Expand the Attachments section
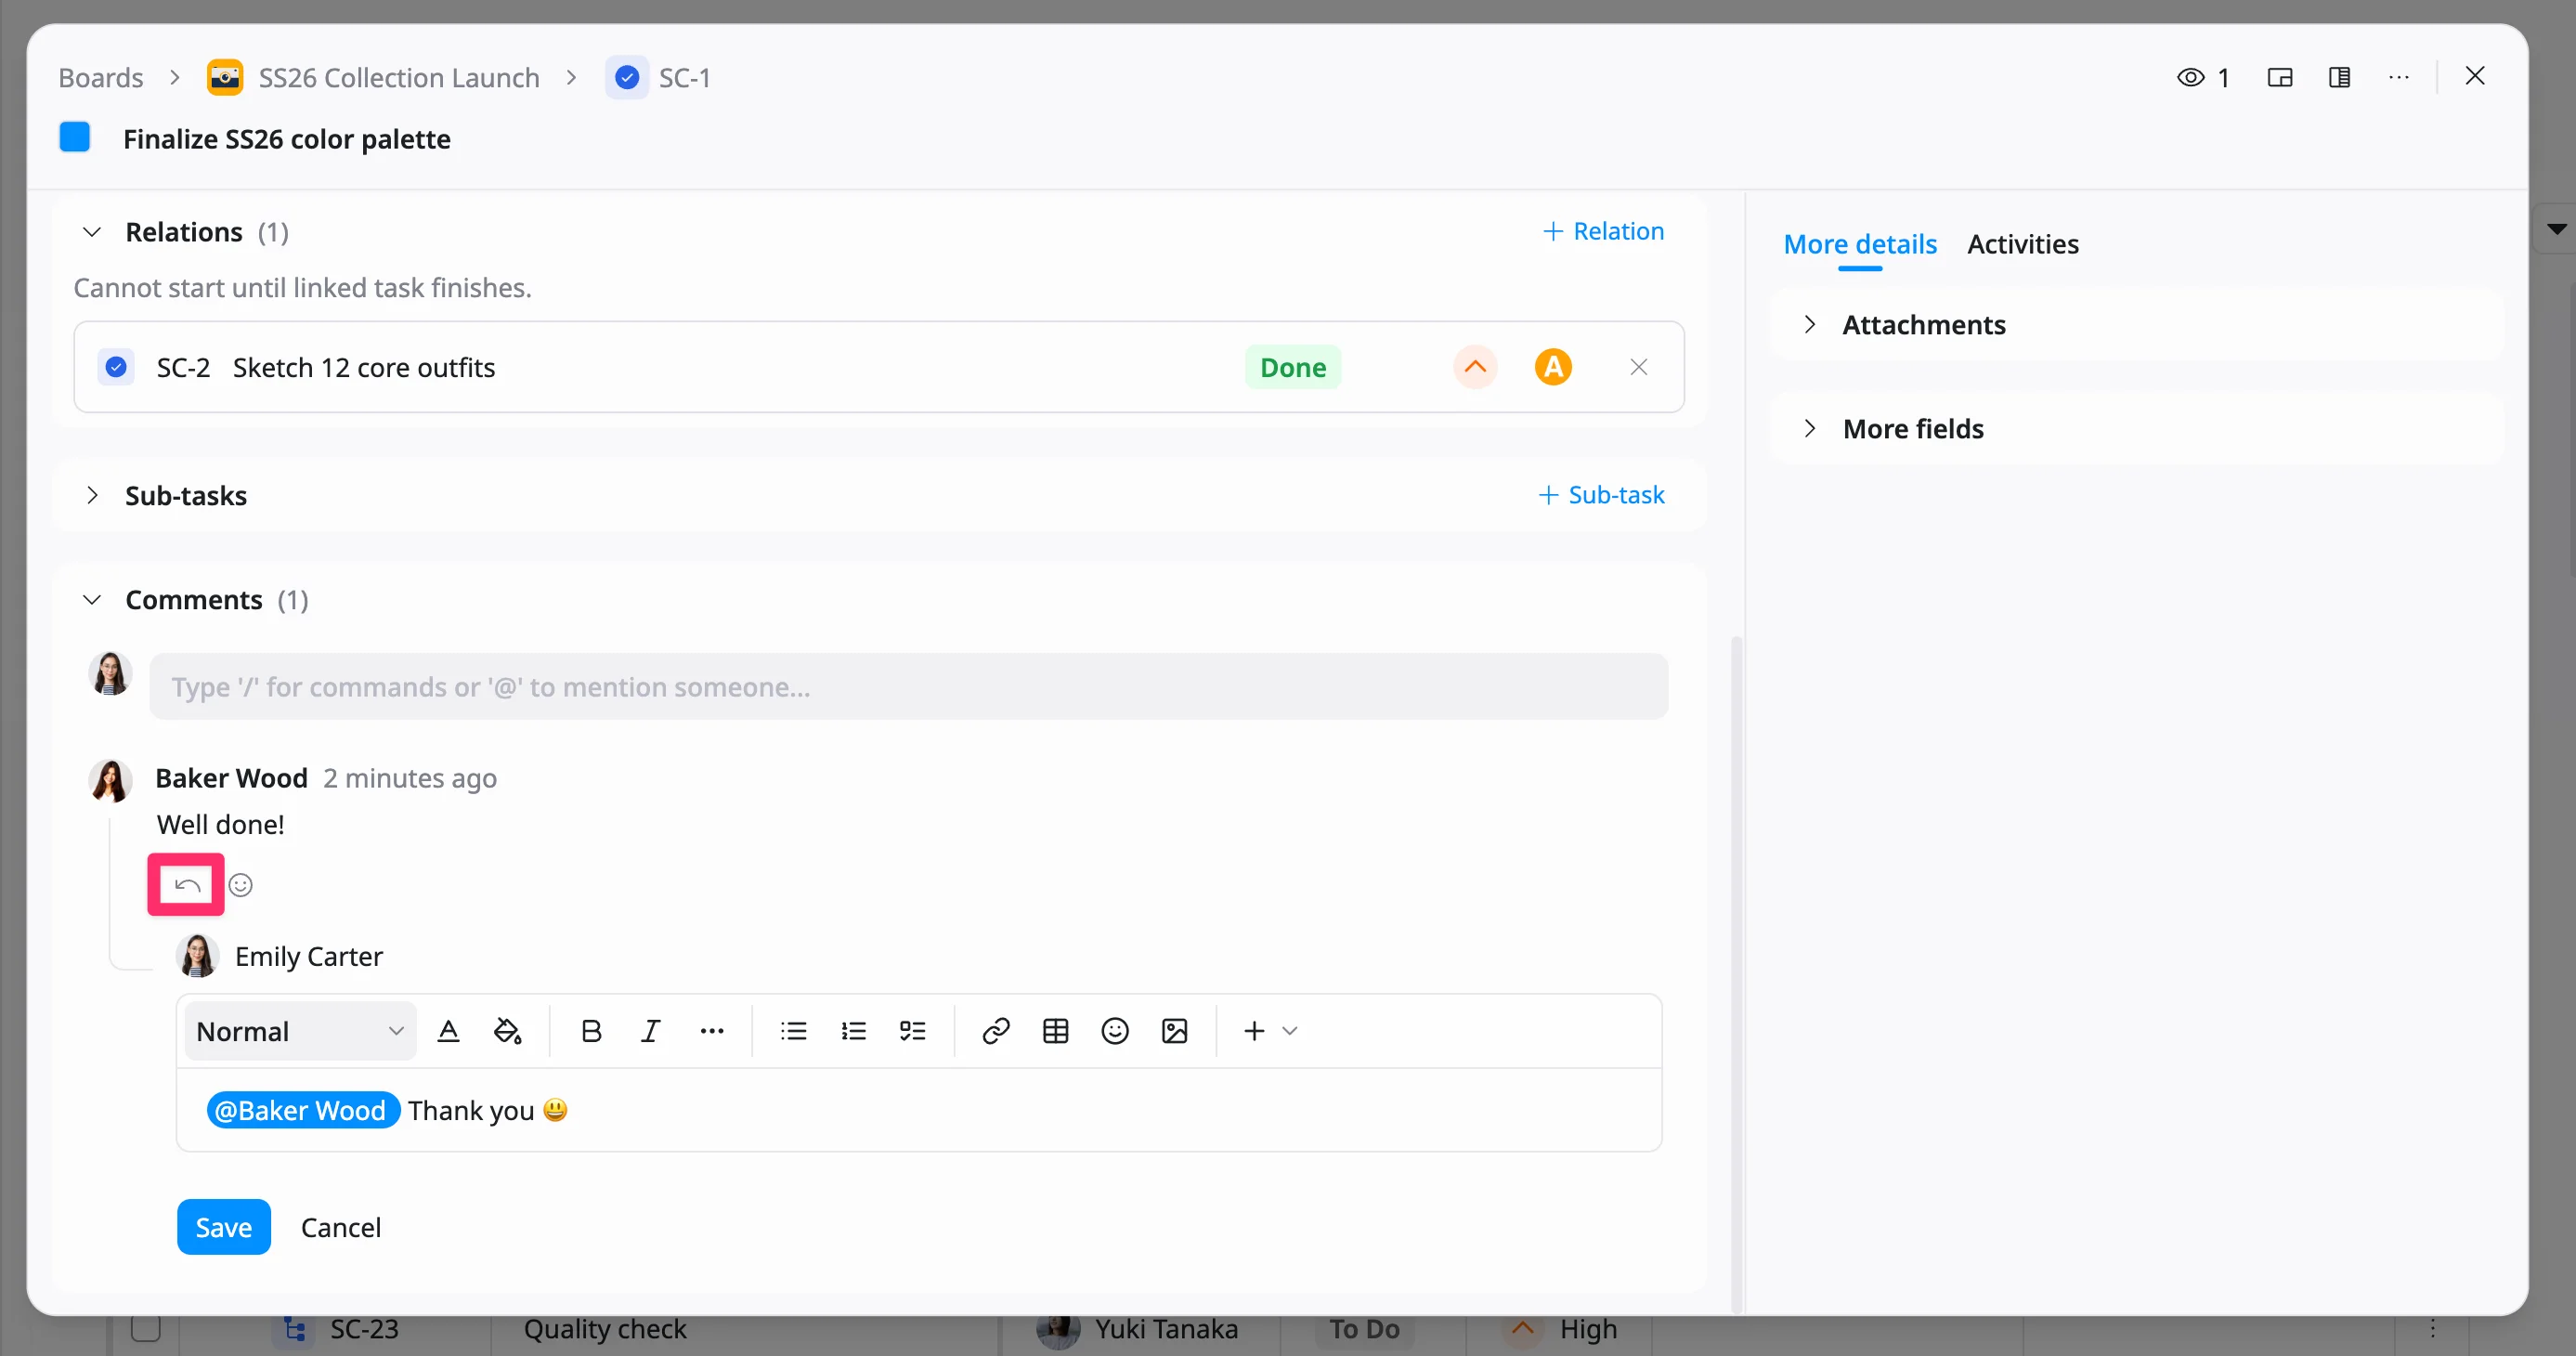The width and height of the screenshot is (2576, 1356). [1809, 324]
